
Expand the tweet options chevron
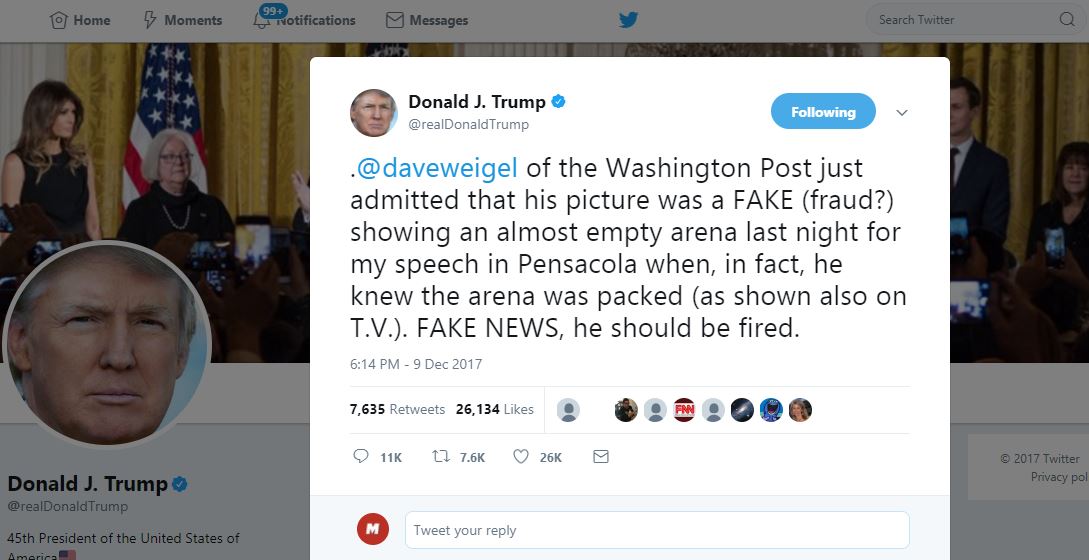pyautogui.click(x=901, y=113)
